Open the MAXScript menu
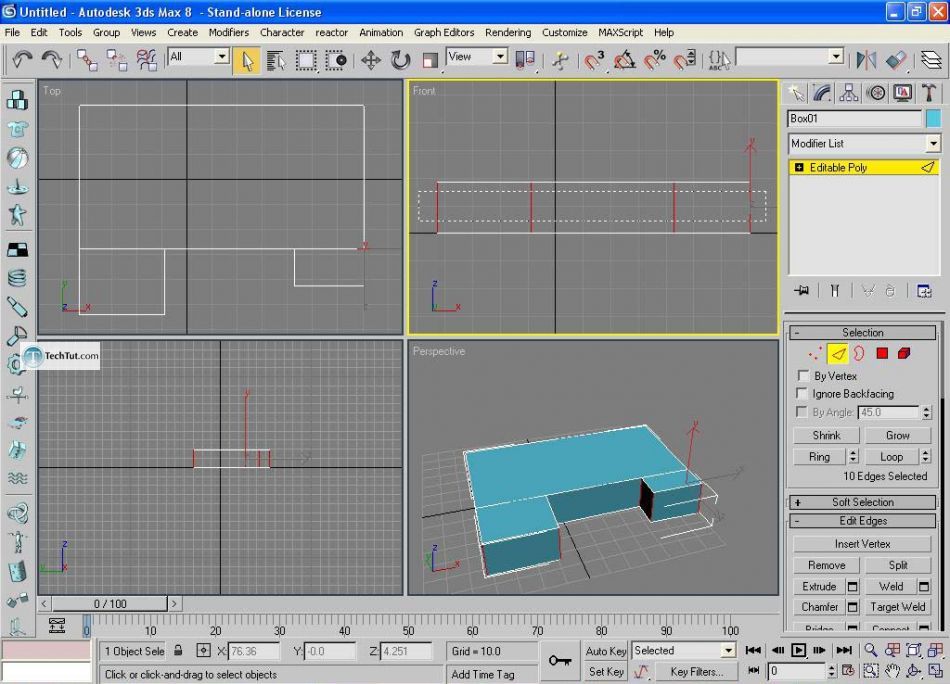This screenshot has height=684, width=950. pos(620,33)
